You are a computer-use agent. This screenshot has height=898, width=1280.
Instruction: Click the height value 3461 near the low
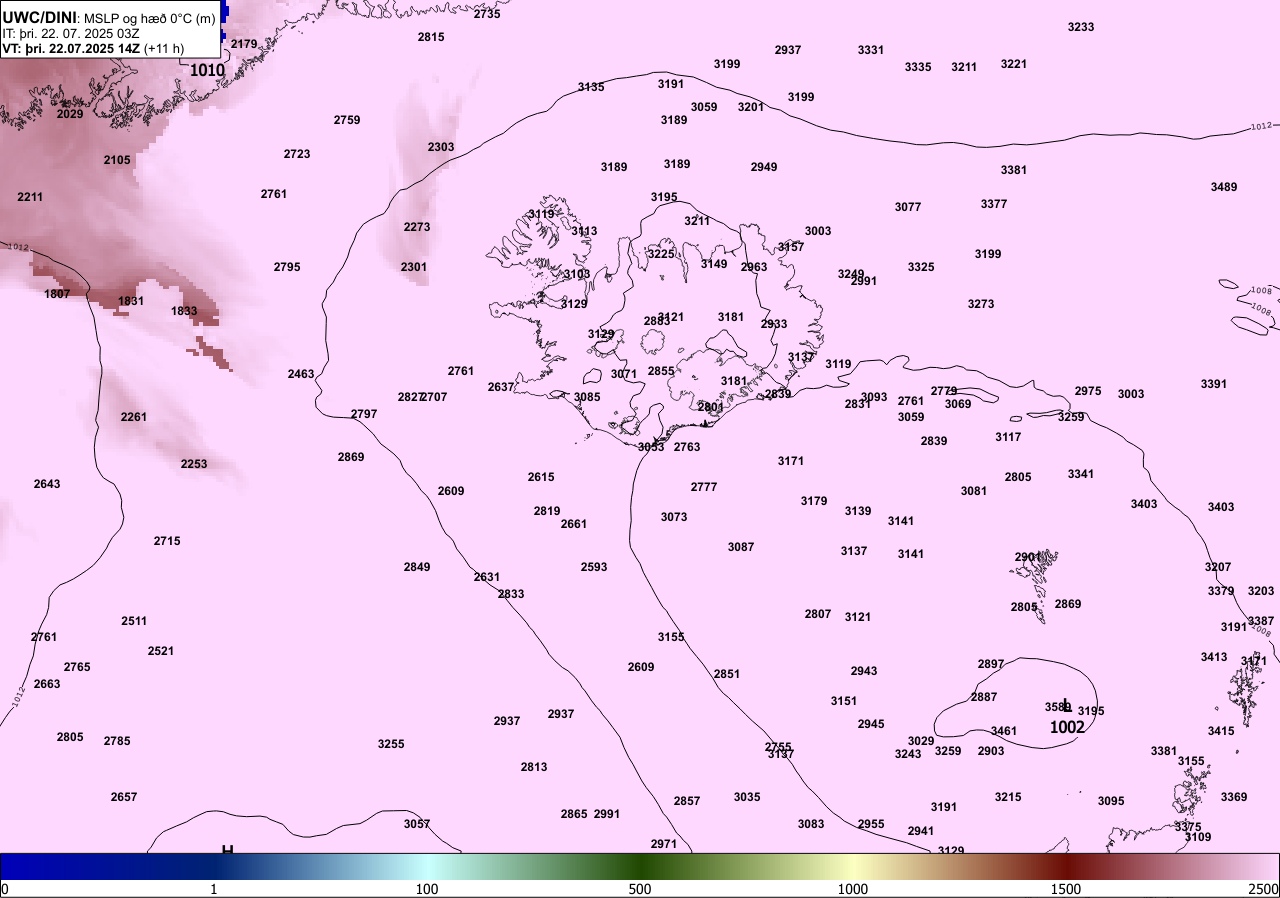coord(1004,731)
